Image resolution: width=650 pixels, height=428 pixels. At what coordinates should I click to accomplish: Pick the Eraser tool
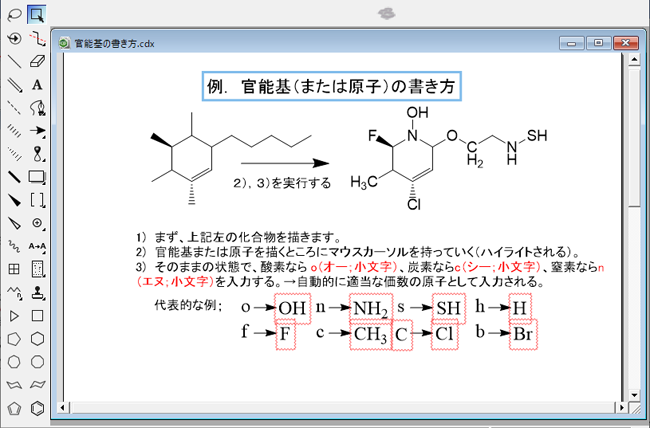tap(37, 61)
